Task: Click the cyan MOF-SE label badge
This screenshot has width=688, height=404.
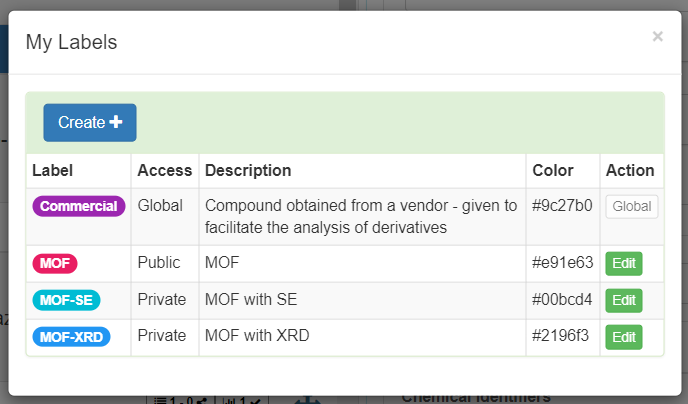Action: click(67, 300)
